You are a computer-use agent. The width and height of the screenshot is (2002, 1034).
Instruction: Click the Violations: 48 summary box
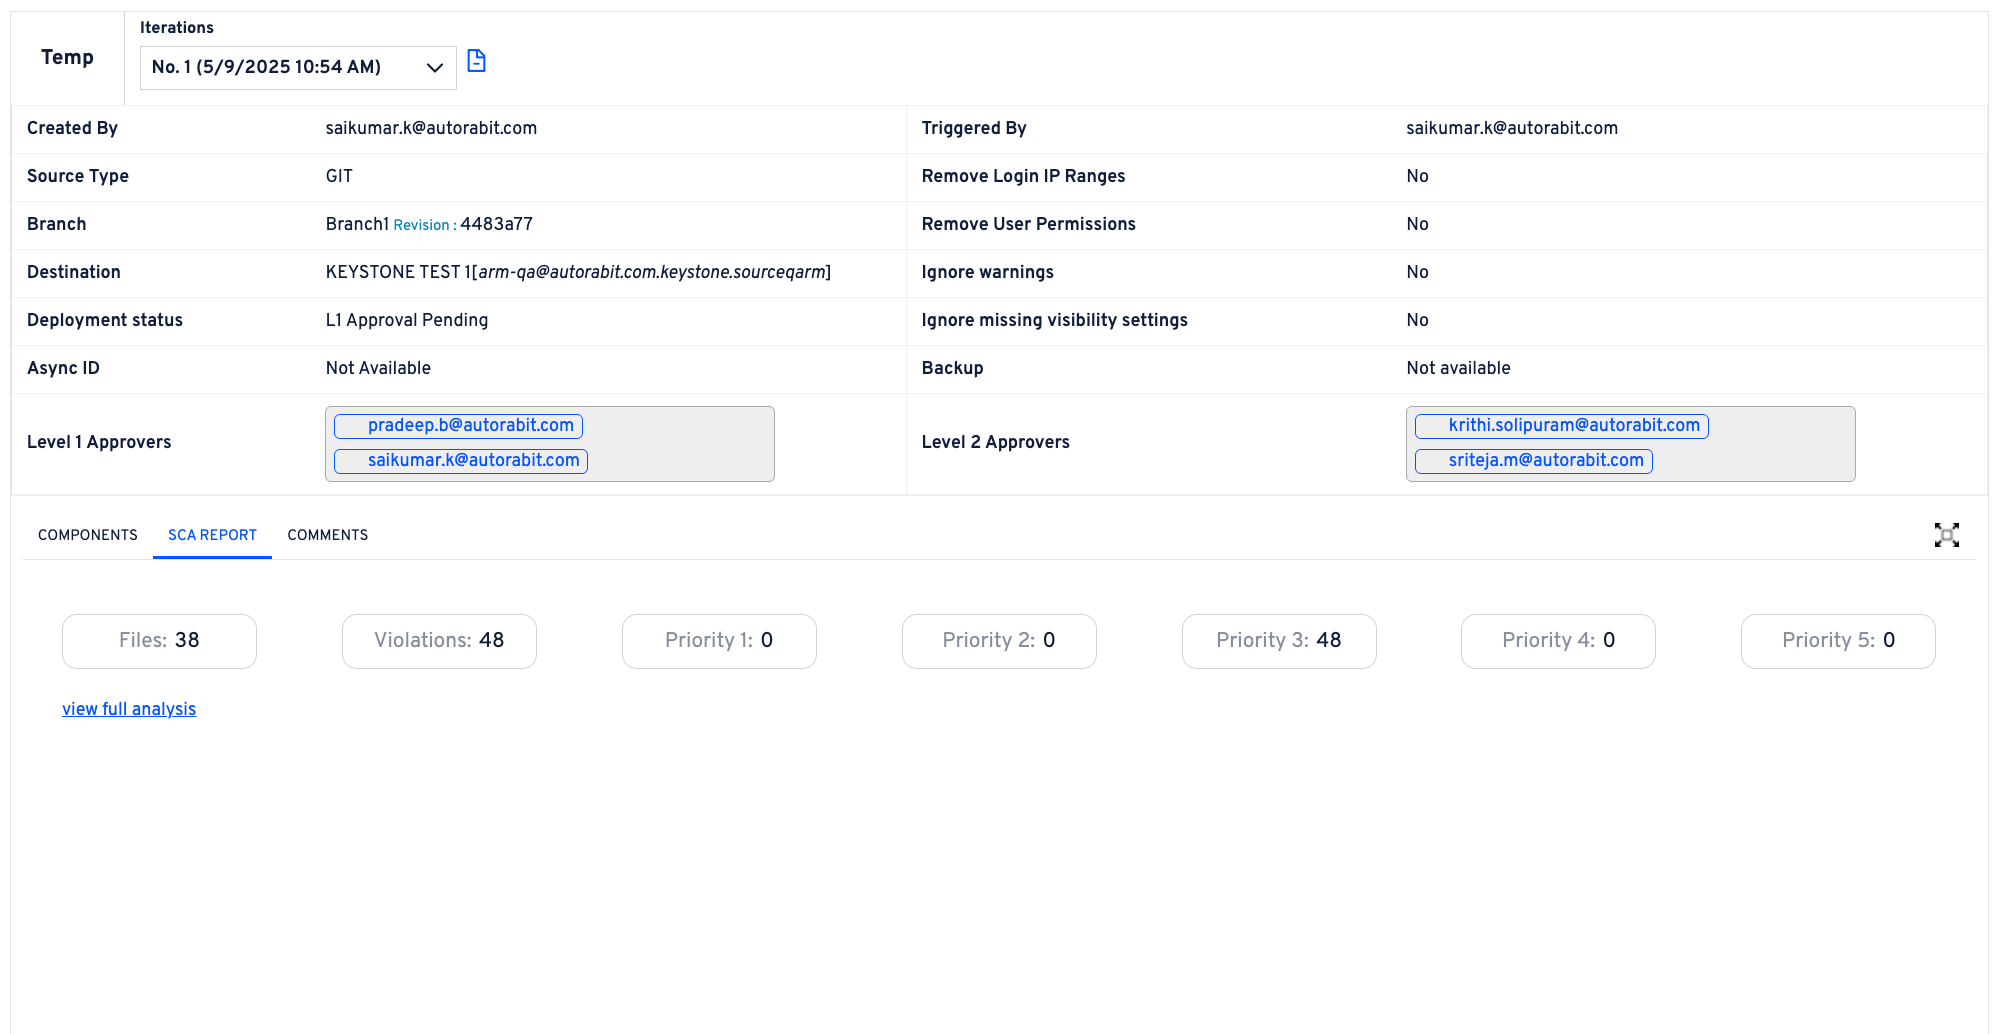tap(439, 641)
